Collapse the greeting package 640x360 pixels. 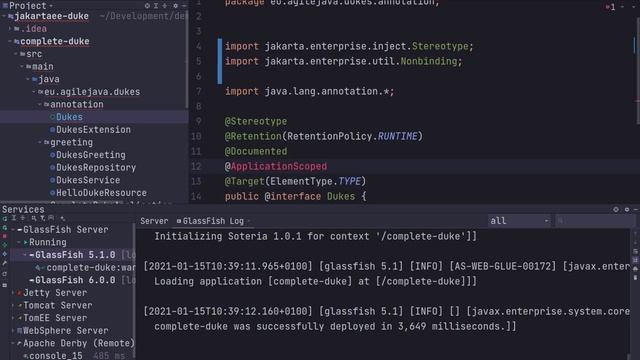(40, 142)
